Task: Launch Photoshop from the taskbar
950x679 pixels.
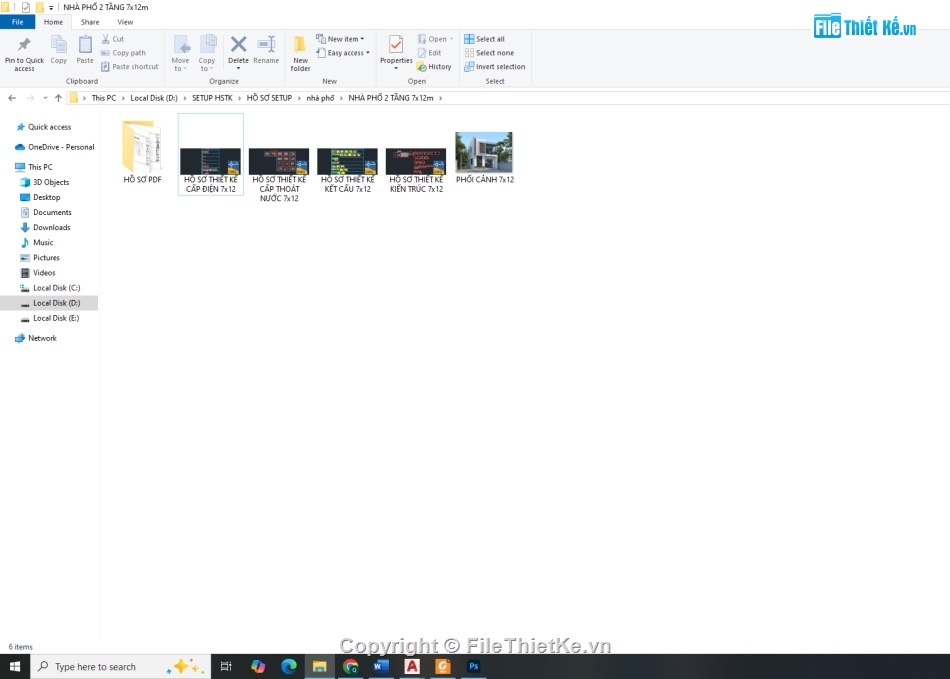Action: tap(474, 666)
